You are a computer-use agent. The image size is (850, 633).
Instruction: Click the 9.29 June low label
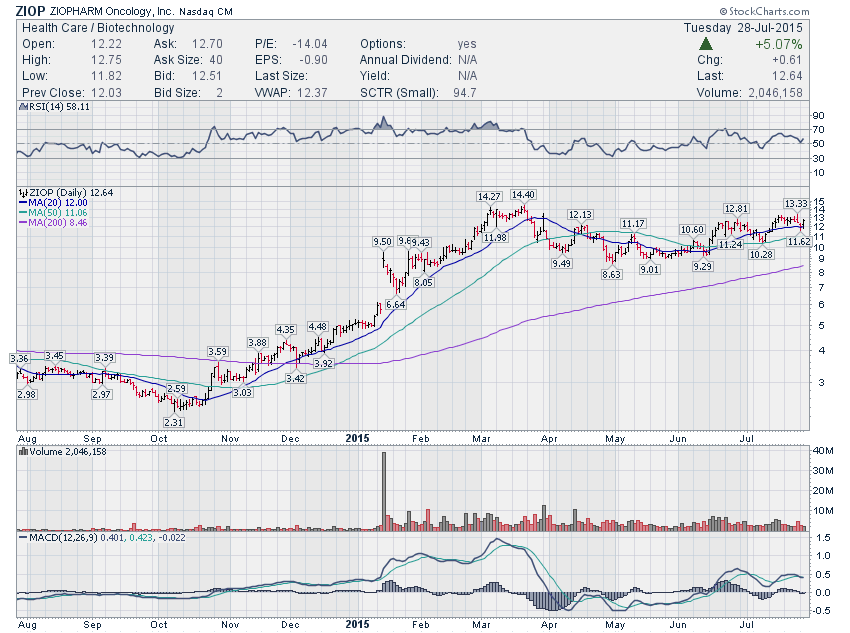pos(702,266)
